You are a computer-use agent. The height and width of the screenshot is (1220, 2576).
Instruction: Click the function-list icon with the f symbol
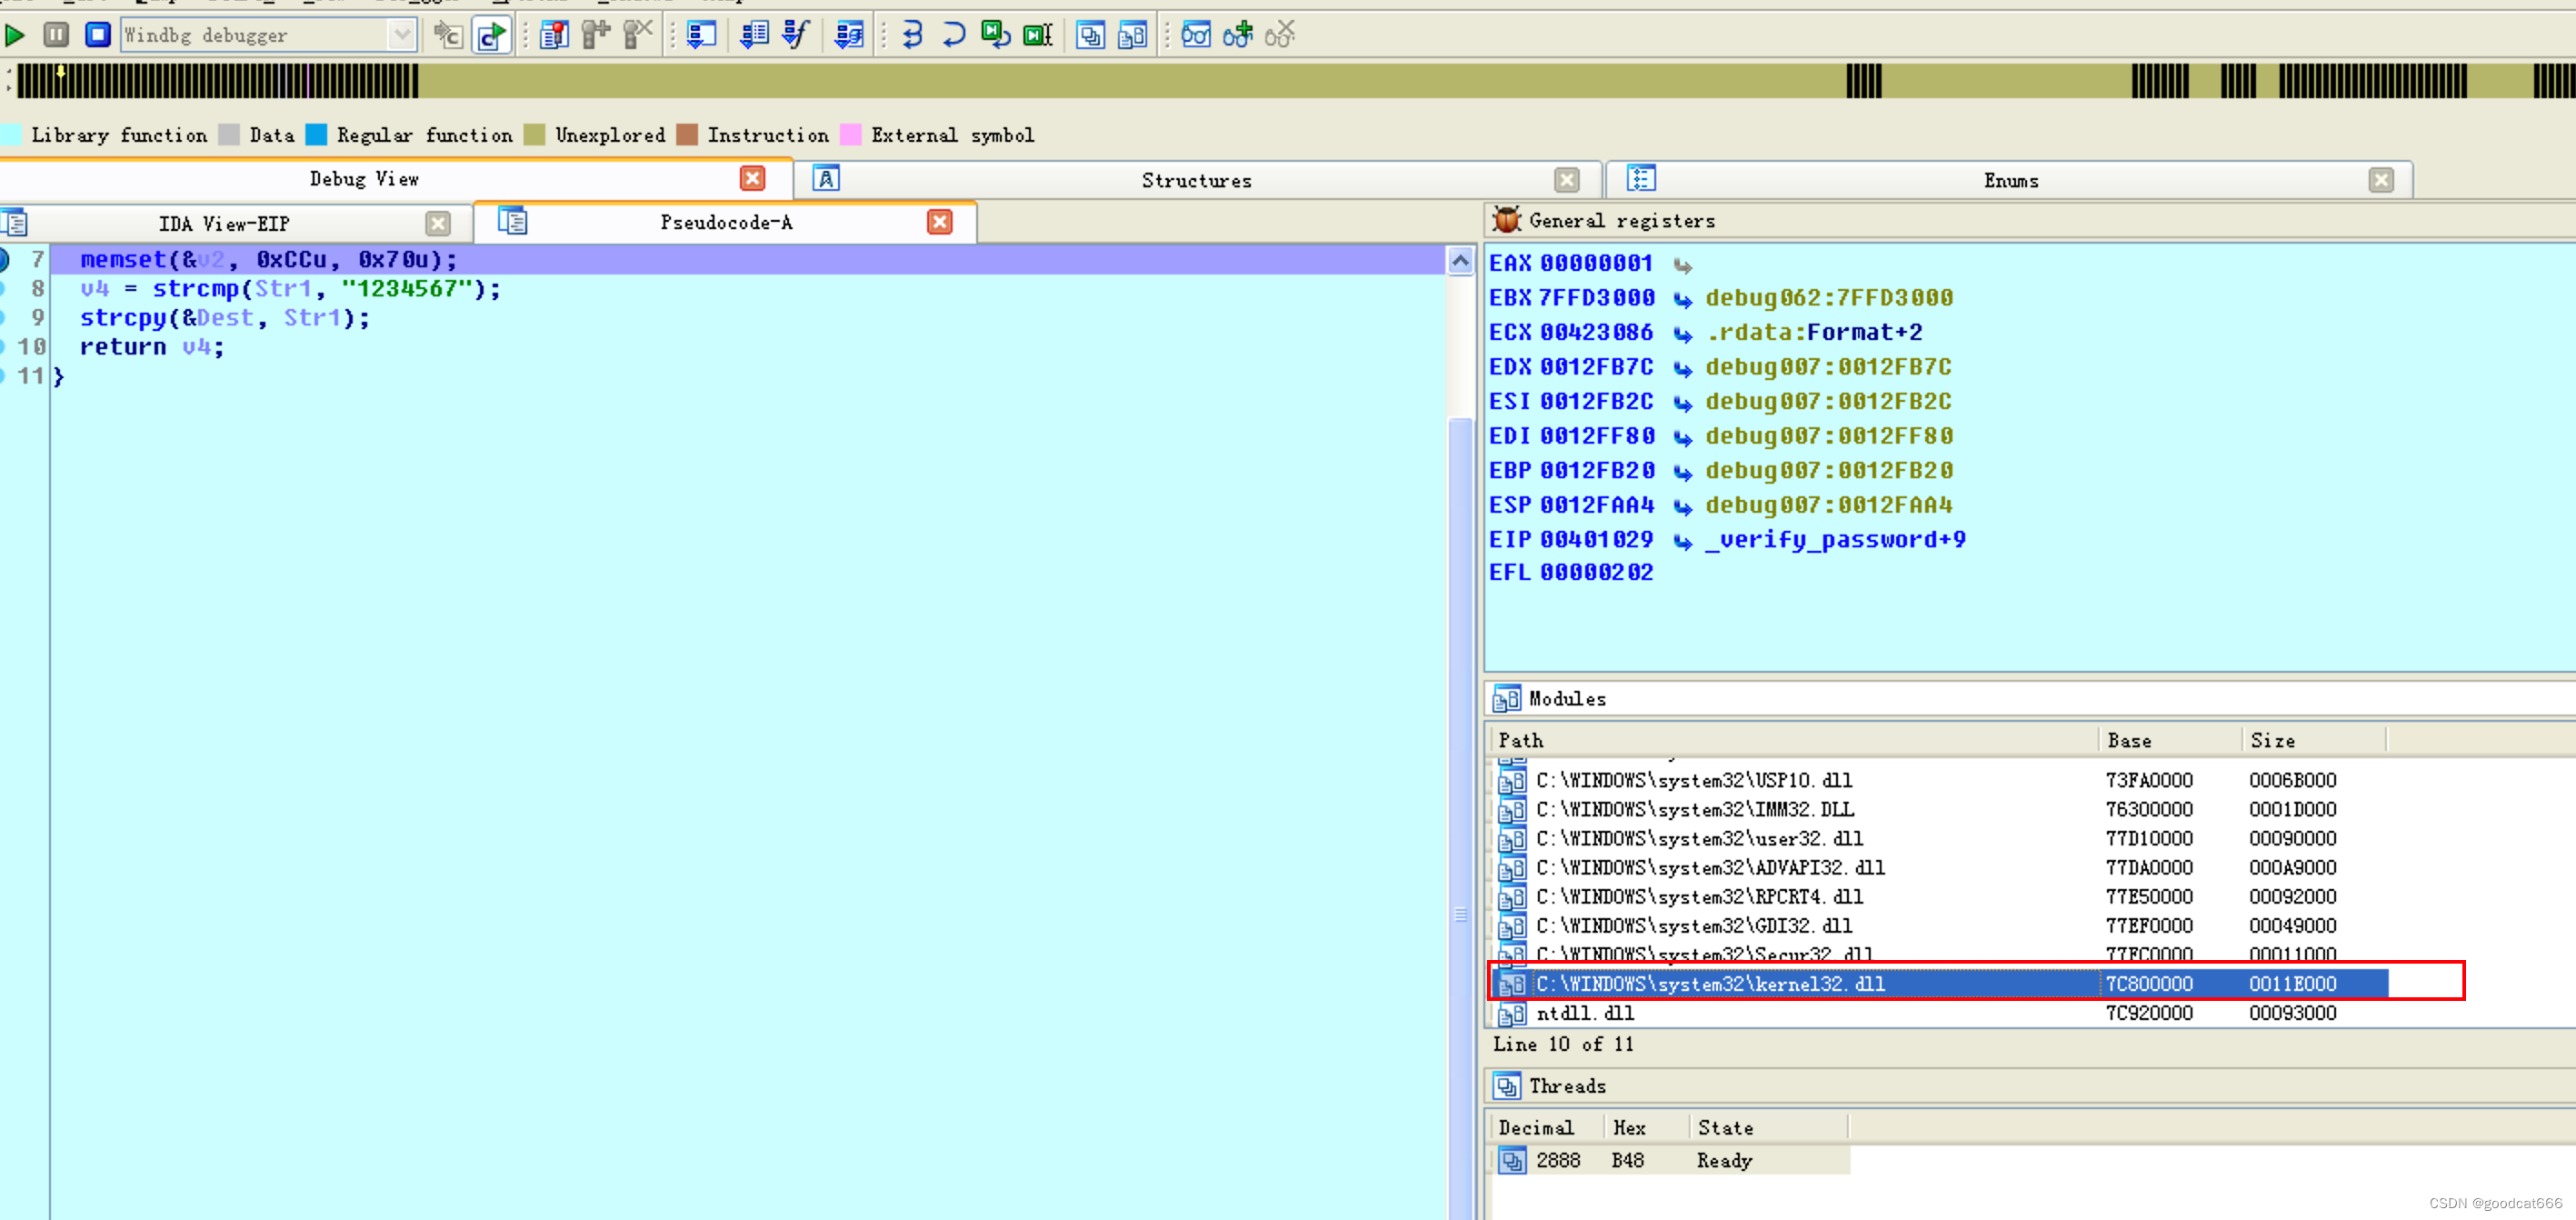coord(796,36)
